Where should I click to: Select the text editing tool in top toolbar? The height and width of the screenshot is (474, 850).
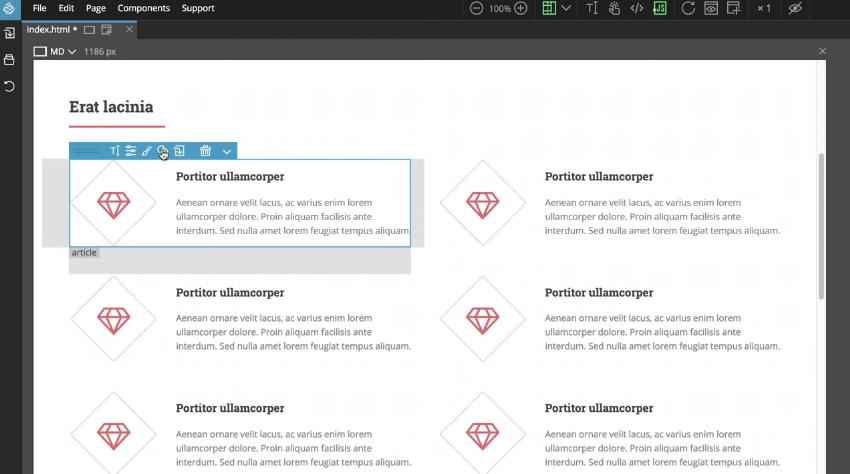(592, 8)
